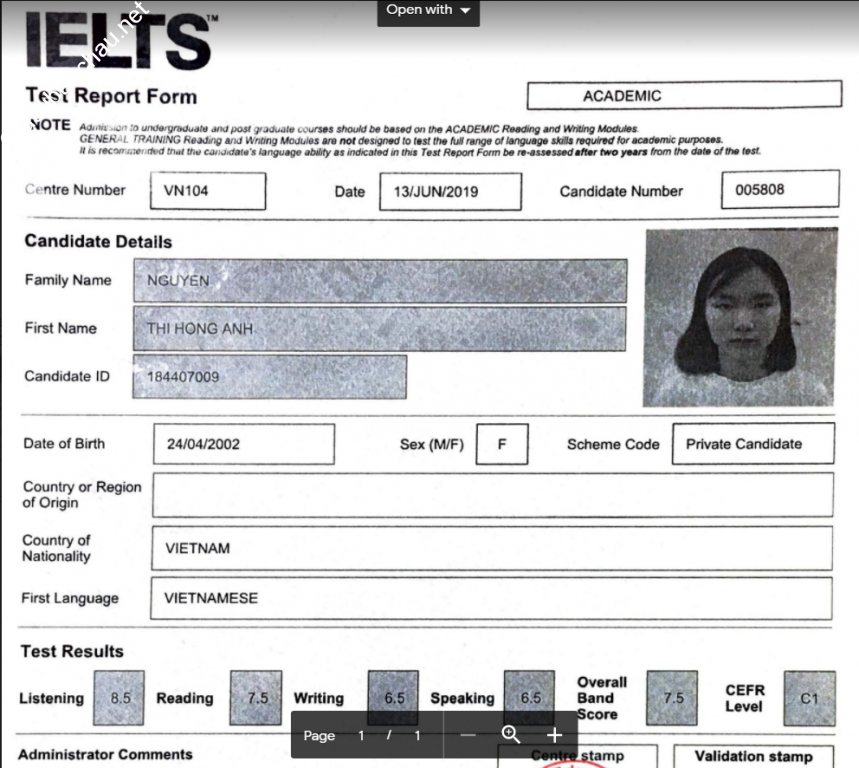Click the zoom in plus icon
Screen dimensions: 859x768
coord(555,735)
